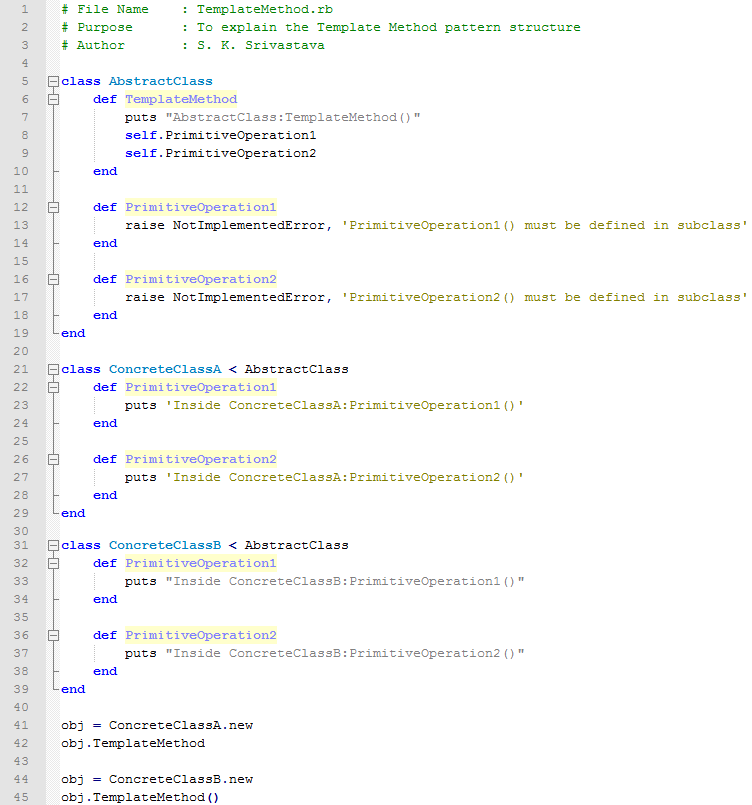This screenshot has width=752, height=805.
Task: Click 'self.PrimitiveOperation1' on line 8
Action: pyautogui.click(x=221, y=136)
